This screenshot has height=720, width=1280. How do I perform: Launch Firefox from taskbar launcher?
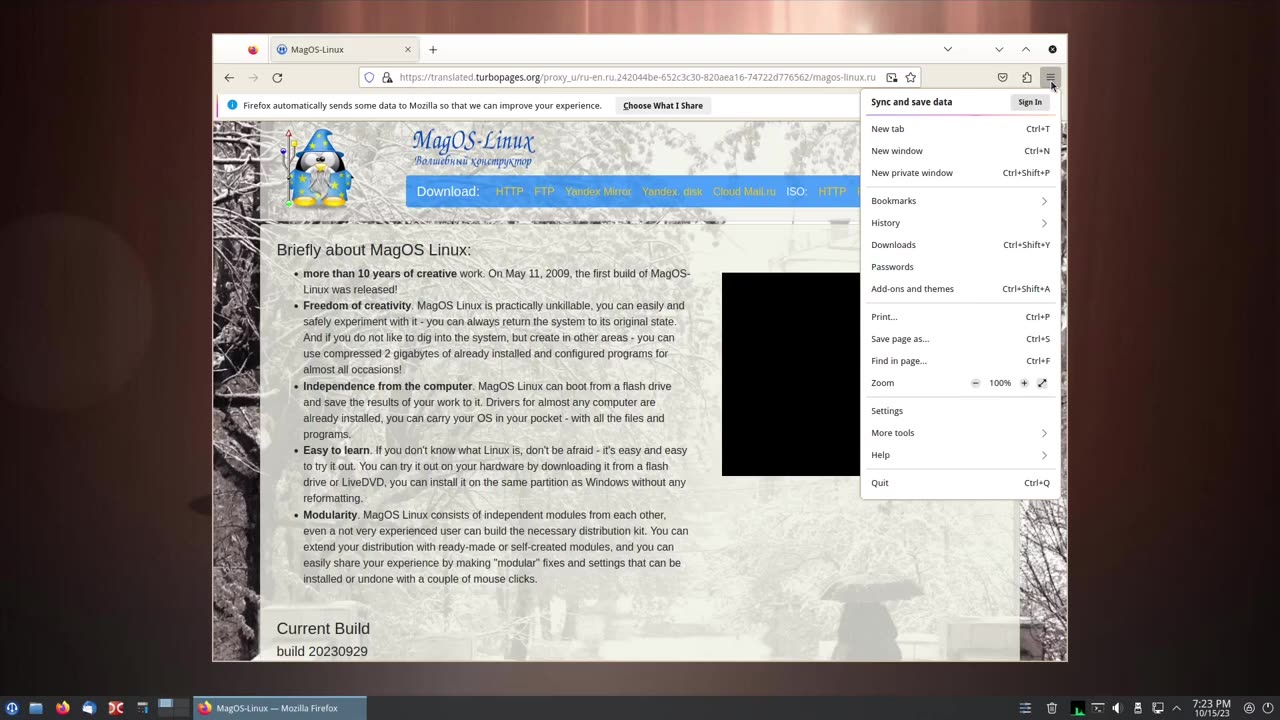[63, 708]
